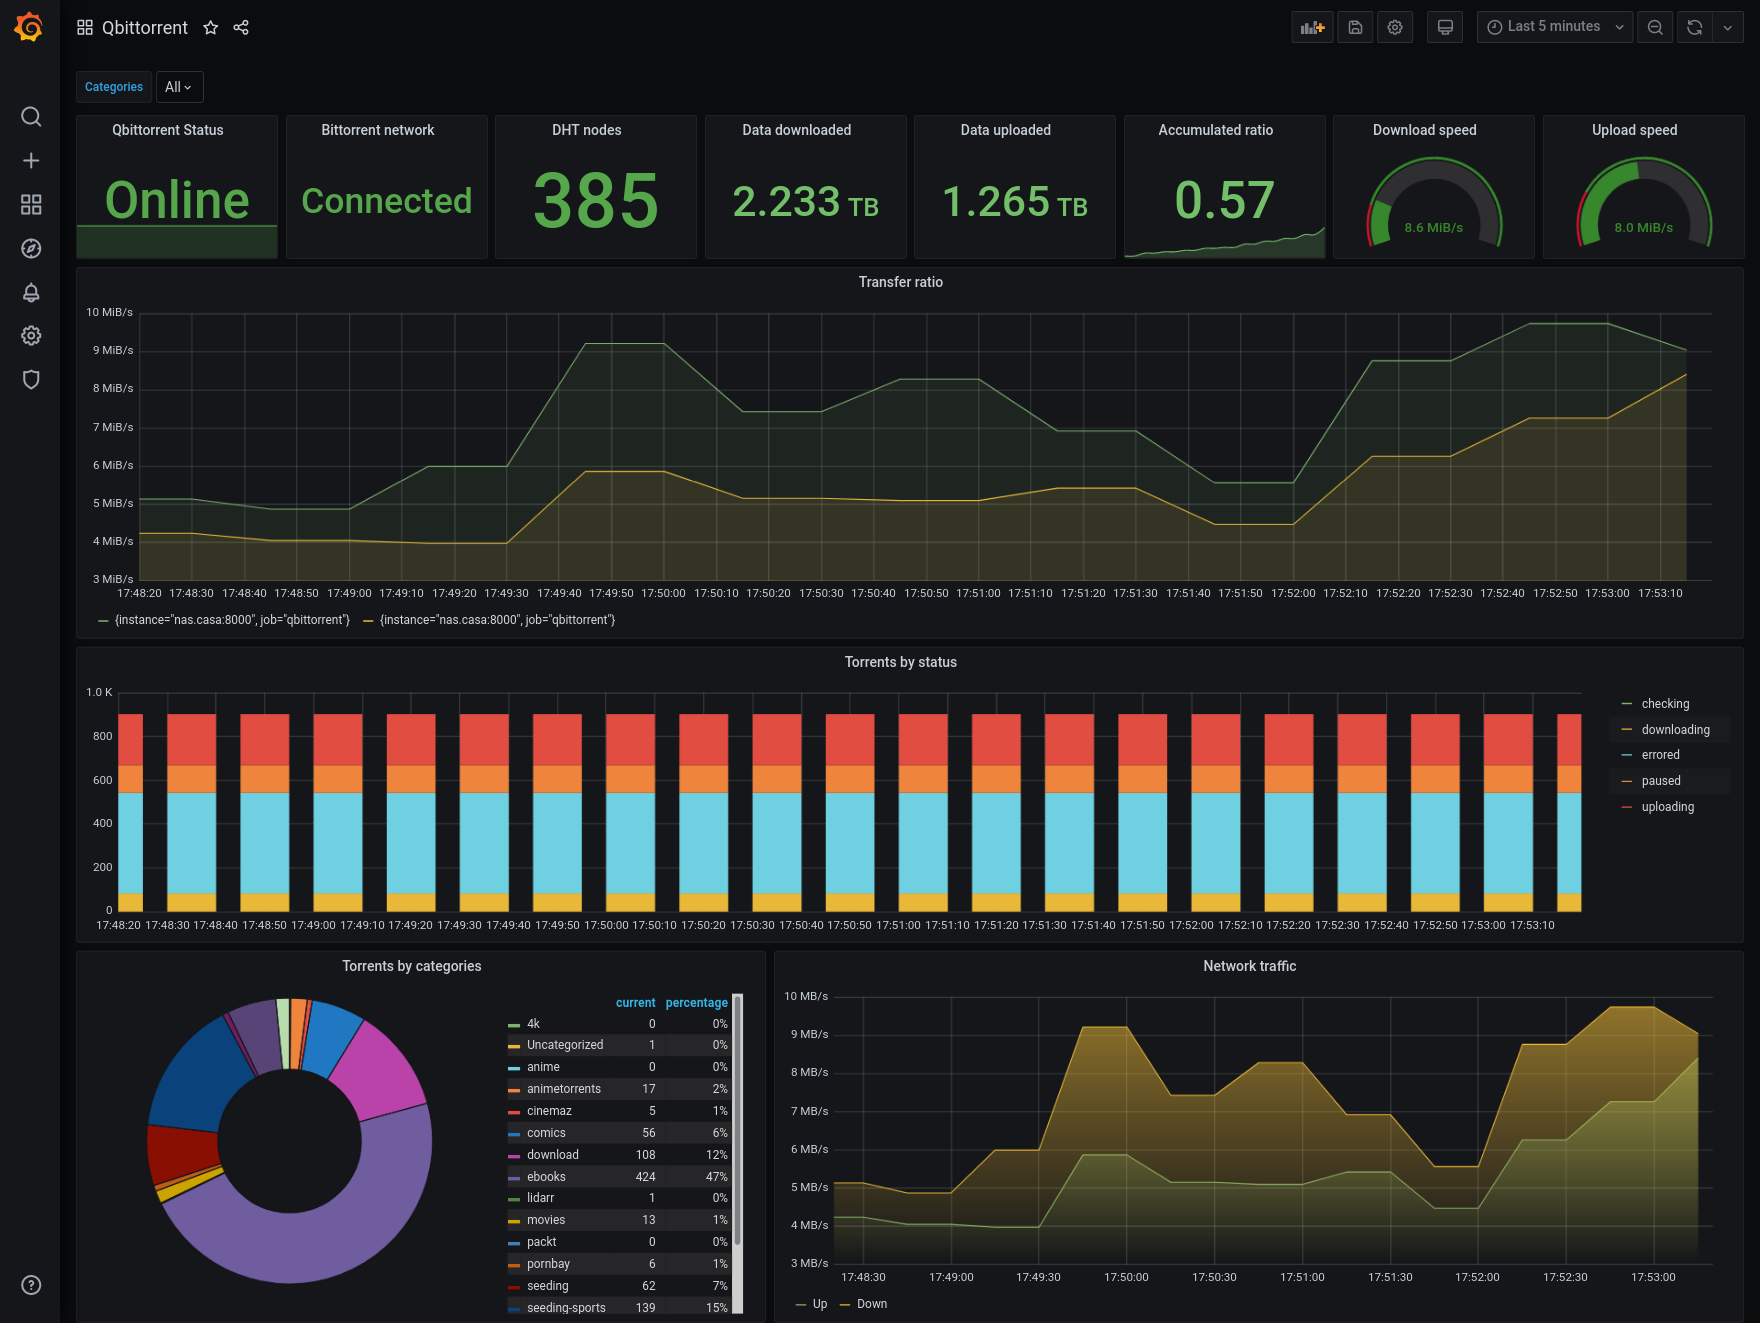
Task: Open the search dashboards icon in sidebar
Action: pos(31,117)
